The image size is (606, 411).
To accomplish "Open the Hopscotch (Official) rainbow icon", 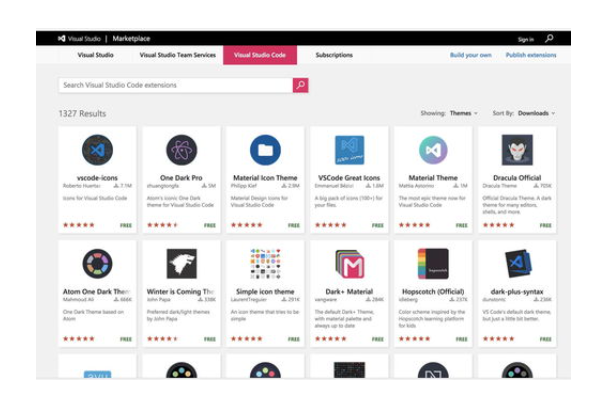I will click(x=433, y=264).
